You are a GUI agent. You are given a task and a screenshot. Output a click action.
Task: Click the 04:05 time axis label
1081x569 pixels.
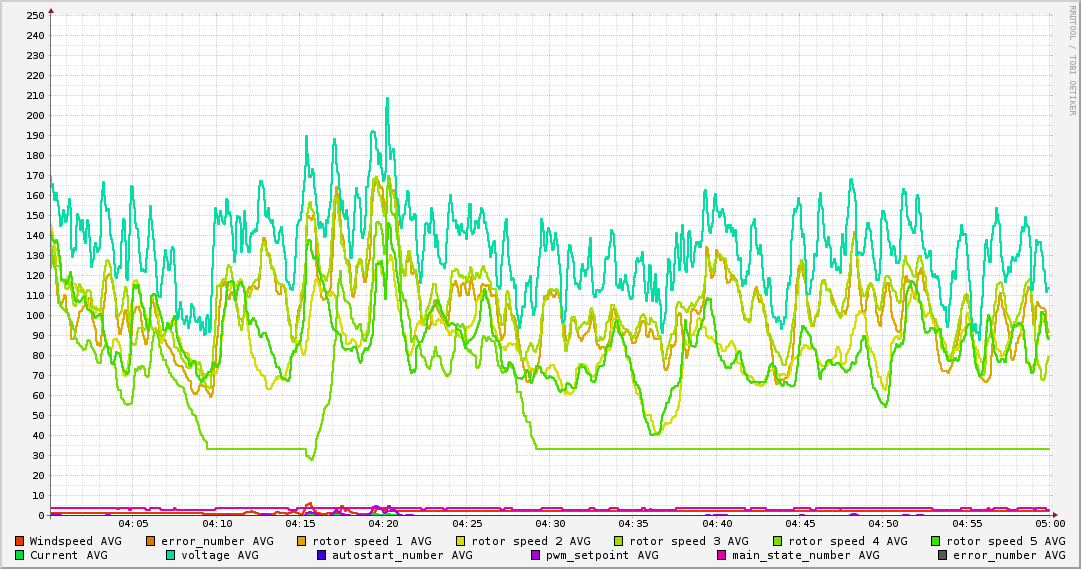click(133, 523)
